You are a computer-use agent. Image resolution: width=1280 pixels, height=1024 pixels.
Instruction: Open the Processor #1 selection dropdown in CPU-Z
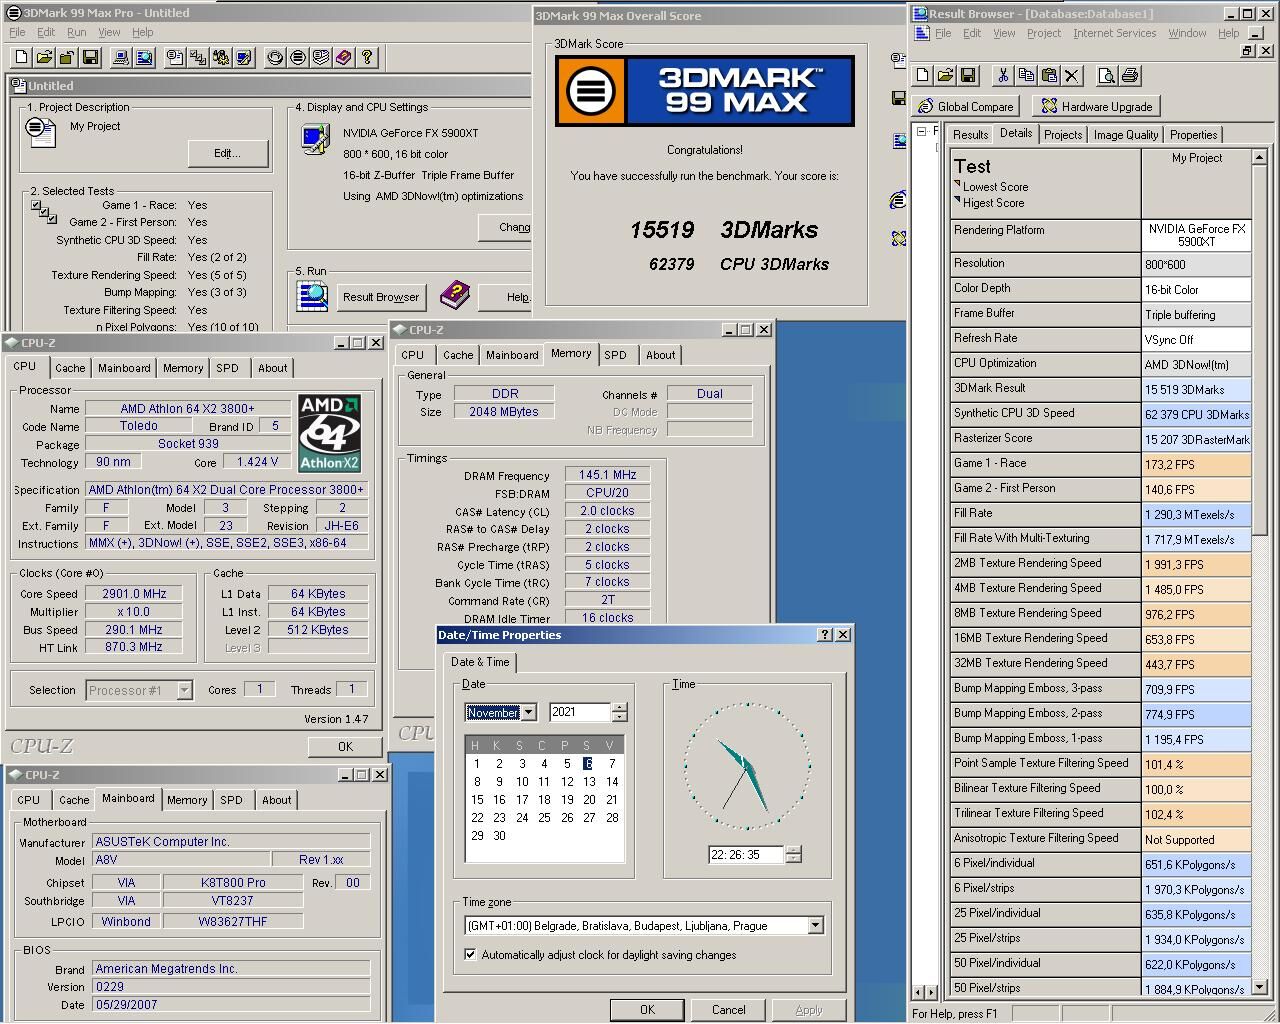pos(184,690)
